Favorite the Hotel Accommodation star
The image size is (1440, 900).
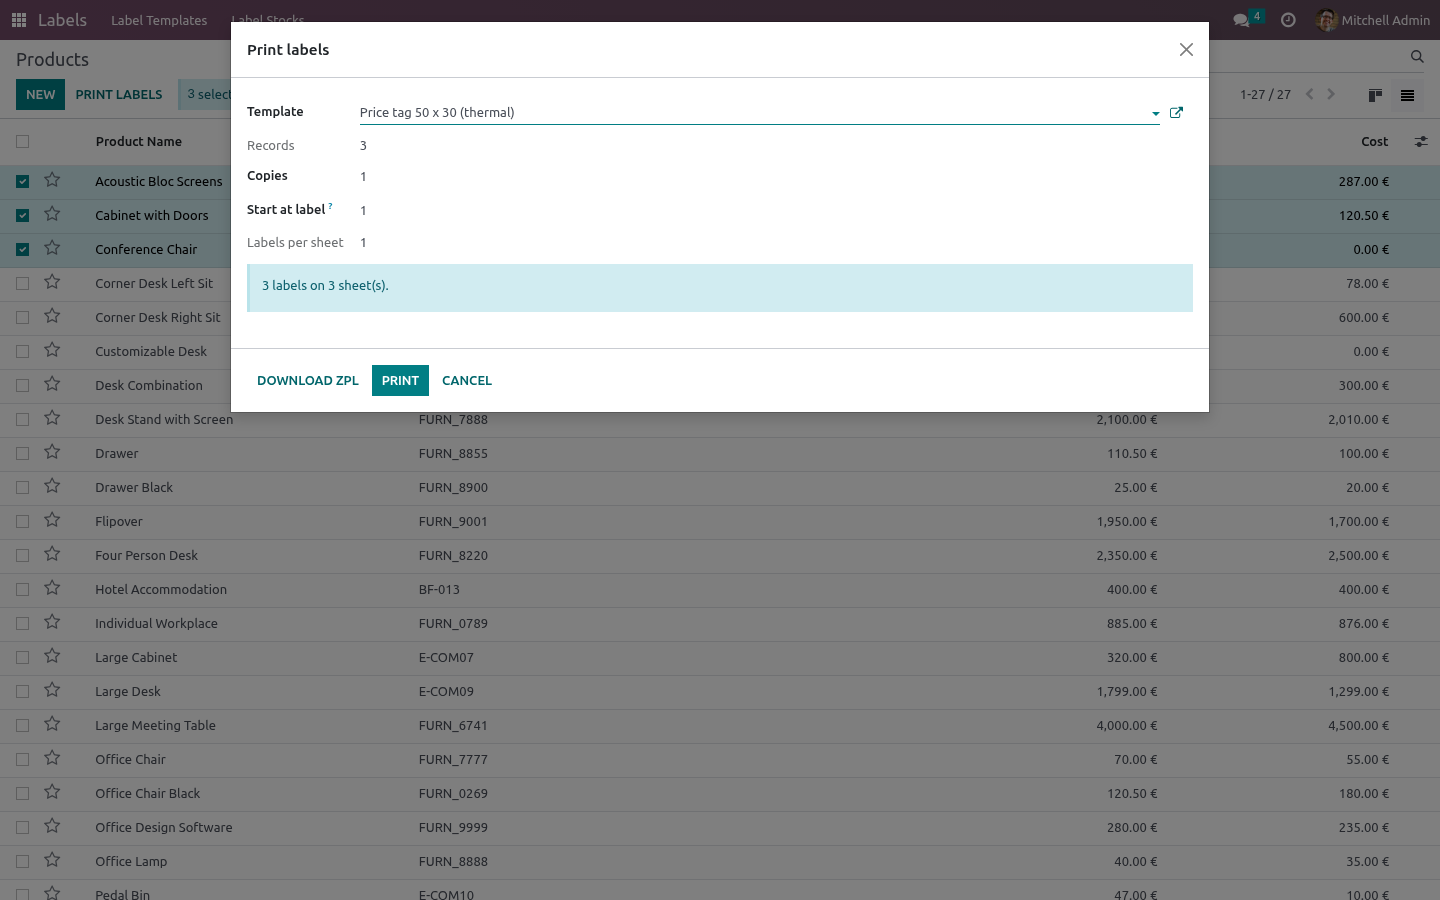(x=52, y=588)
